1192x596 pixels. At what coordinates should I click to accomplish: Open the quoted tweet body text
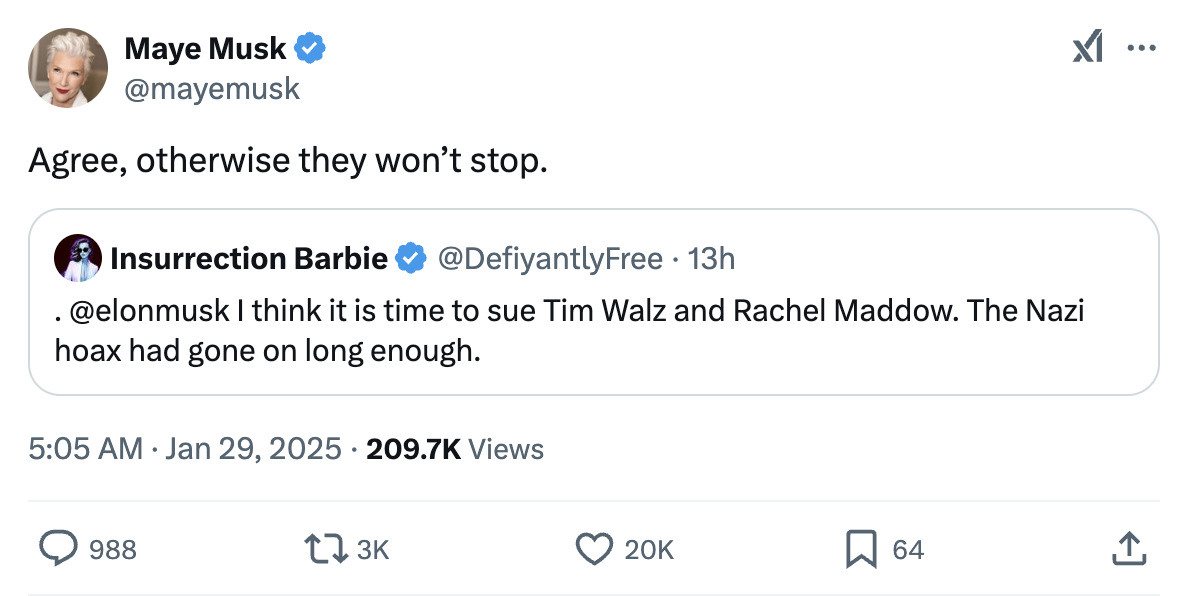[570, 332]
